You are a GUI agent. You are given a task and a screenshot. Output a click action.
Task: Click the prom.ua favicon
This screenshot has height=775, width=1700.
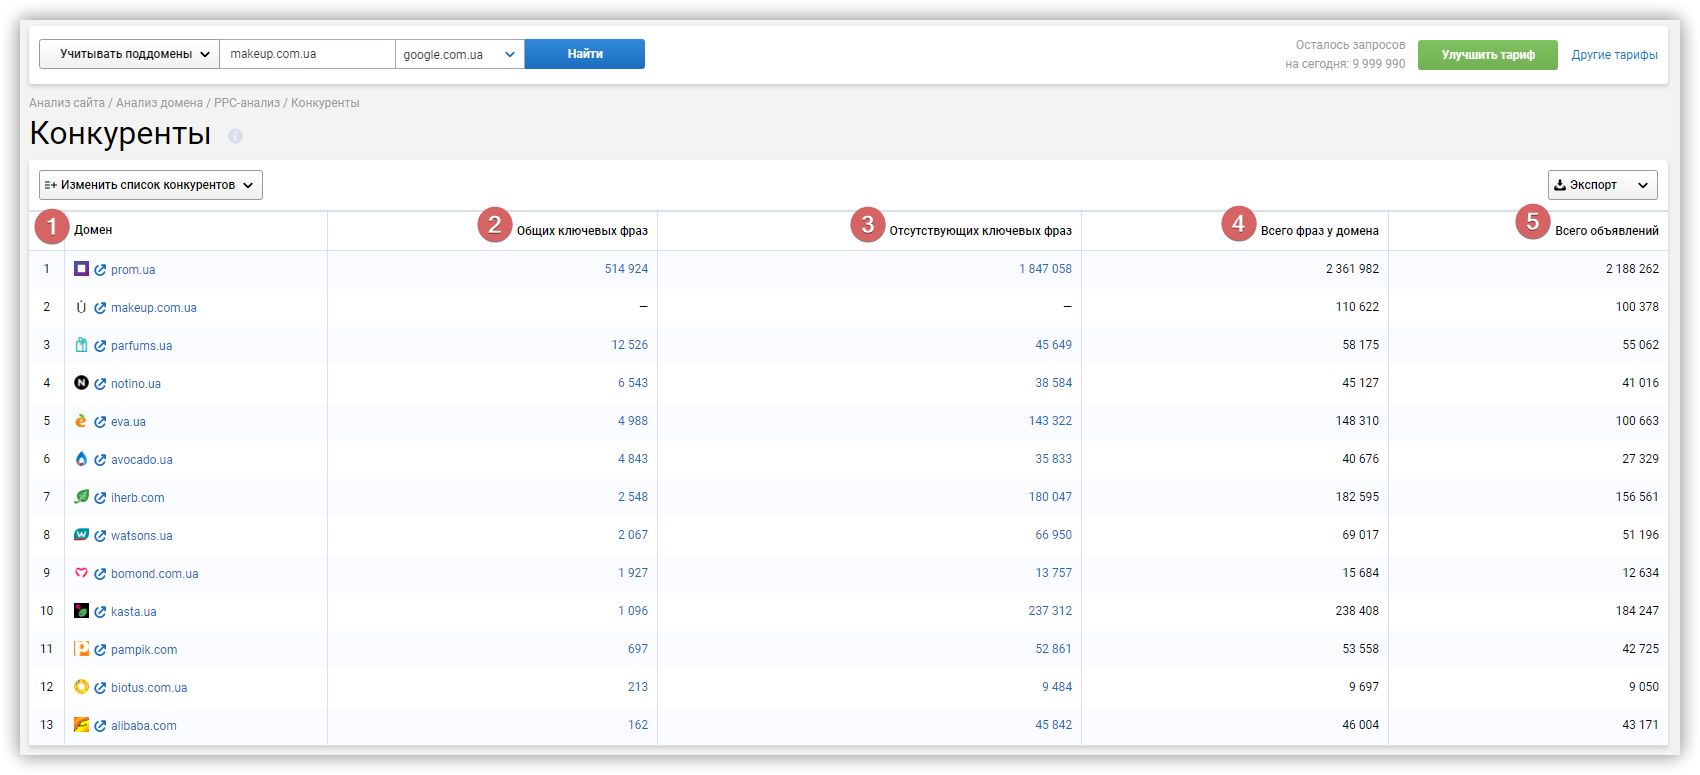coord(81,269)
